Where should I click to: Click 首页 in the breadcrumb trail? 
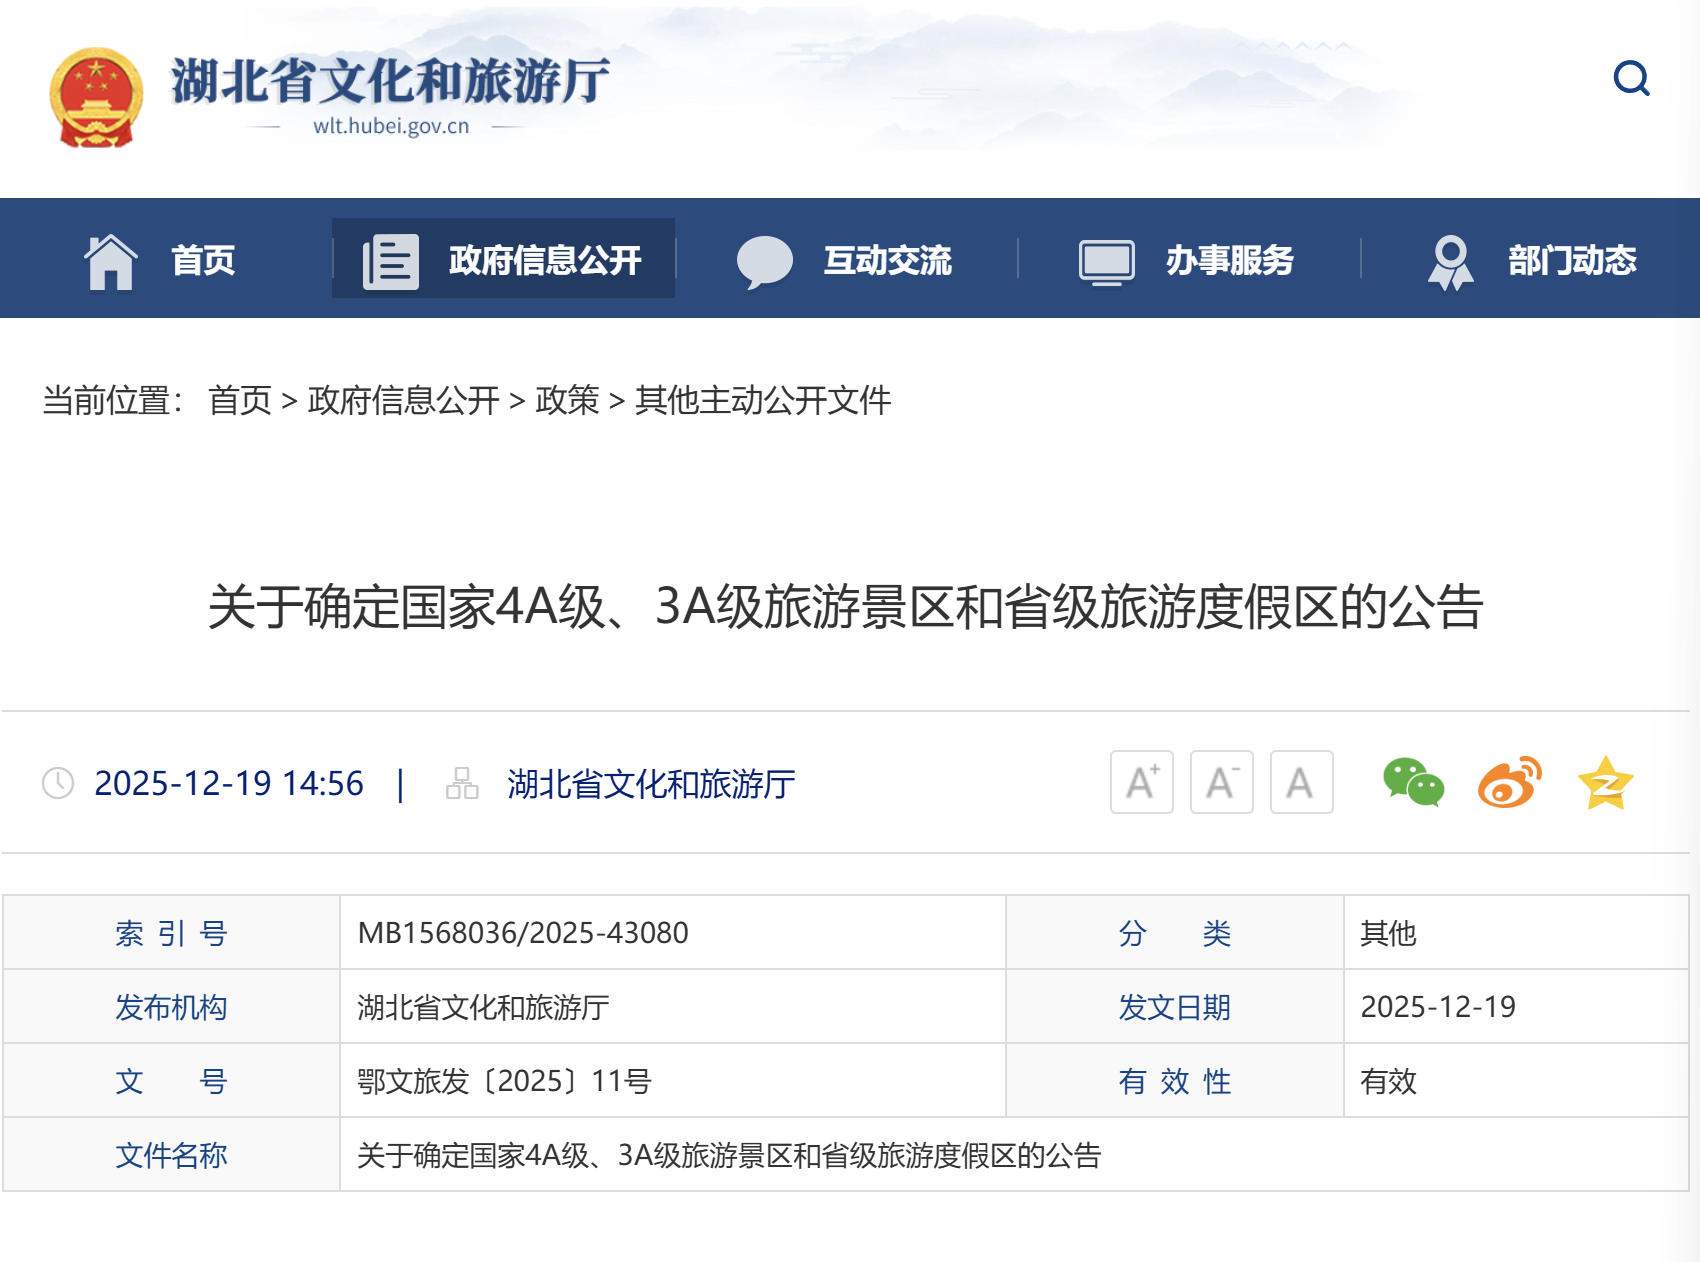240,400
